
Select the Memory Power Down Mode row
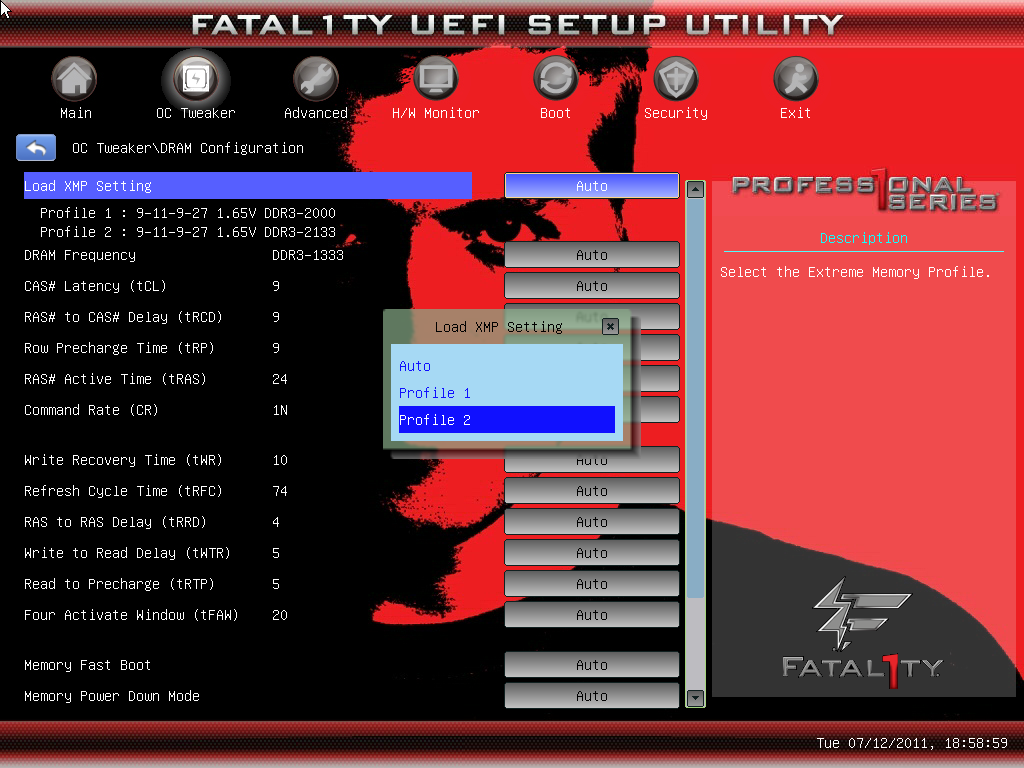[112, 696]
